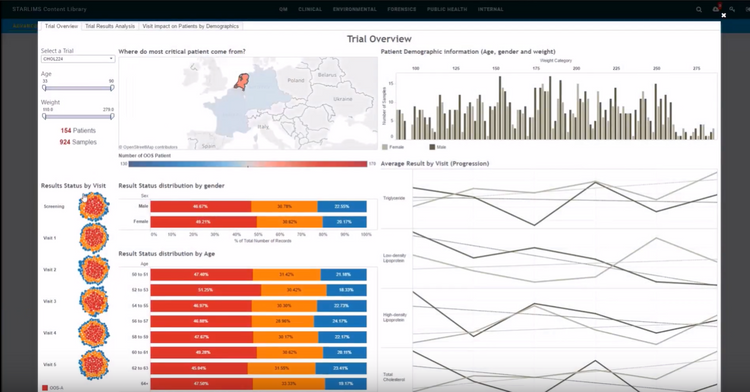This screenshot has height=392, width=750.
Task: Open Visit Impact on Patients by Demographics tab
Action: (x=190, y=26)
